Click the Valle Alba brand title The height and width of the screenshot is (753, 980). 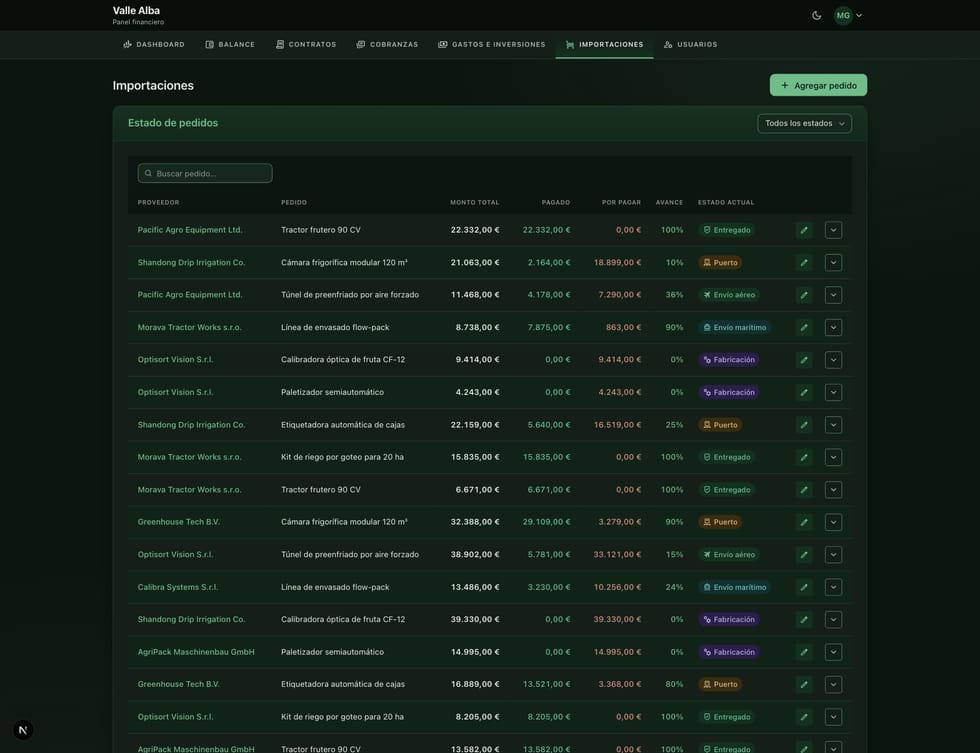(x=136, y=11)
